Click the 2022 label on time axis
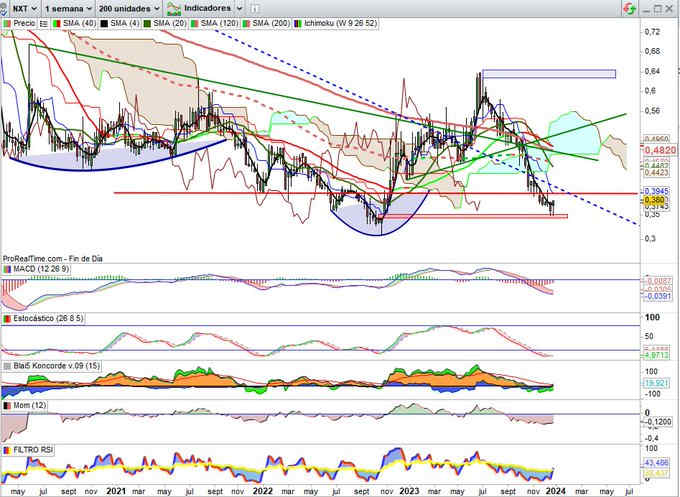The height and width of the screenshot is (497, 680). (x=263, y=491)
